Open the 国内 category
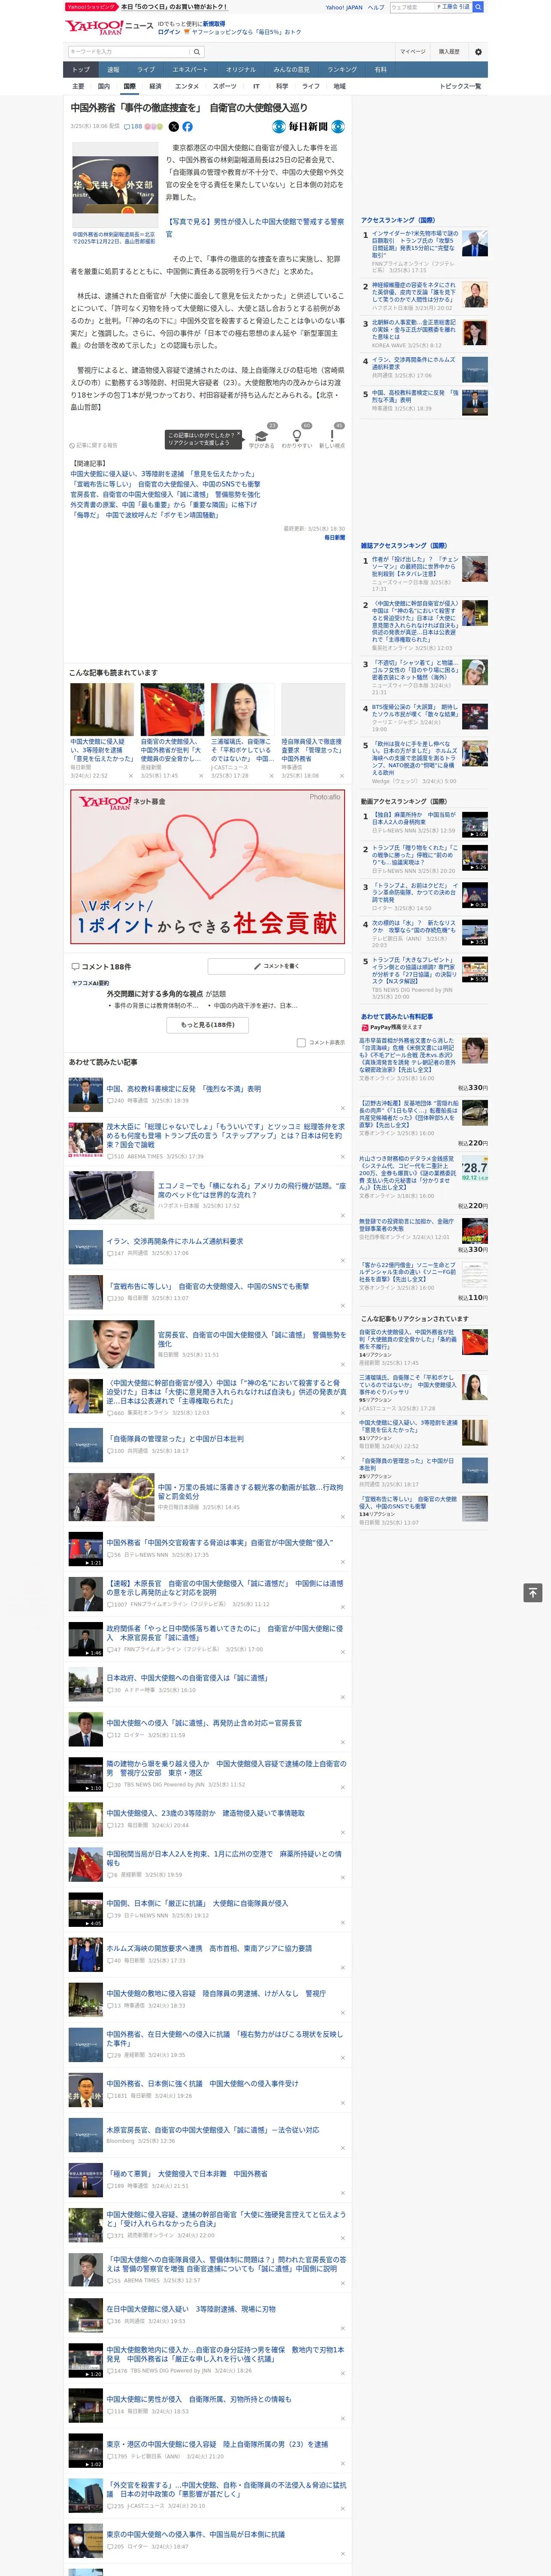 [x=104, y=86]
